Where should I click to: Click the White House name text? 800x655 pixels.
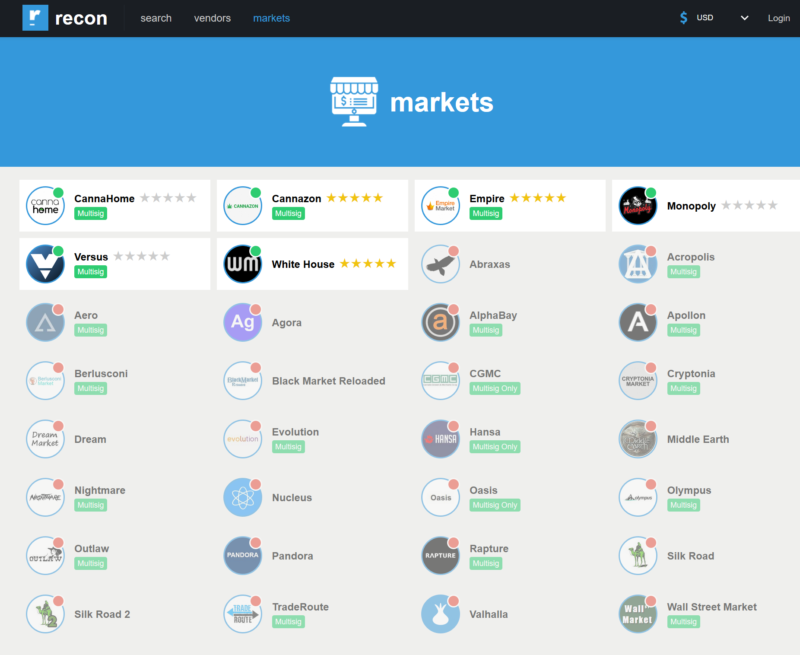point(303,264)
